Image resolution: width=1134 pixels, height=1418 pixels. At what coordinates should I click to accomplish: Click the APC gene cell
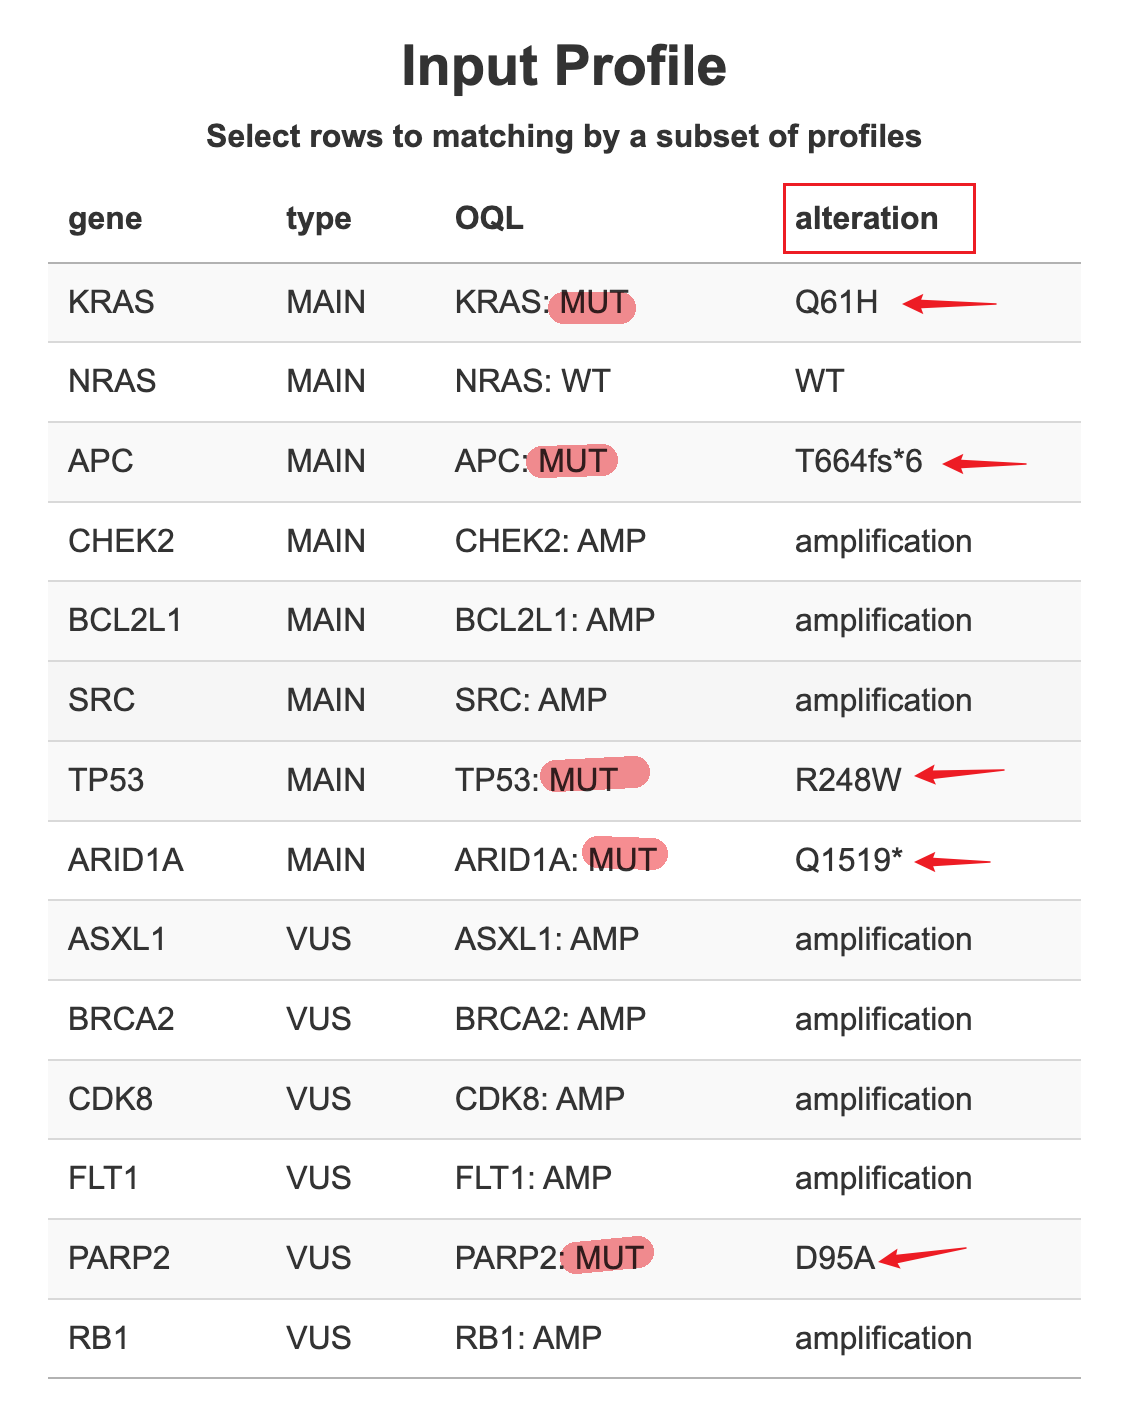coord(100,461)
